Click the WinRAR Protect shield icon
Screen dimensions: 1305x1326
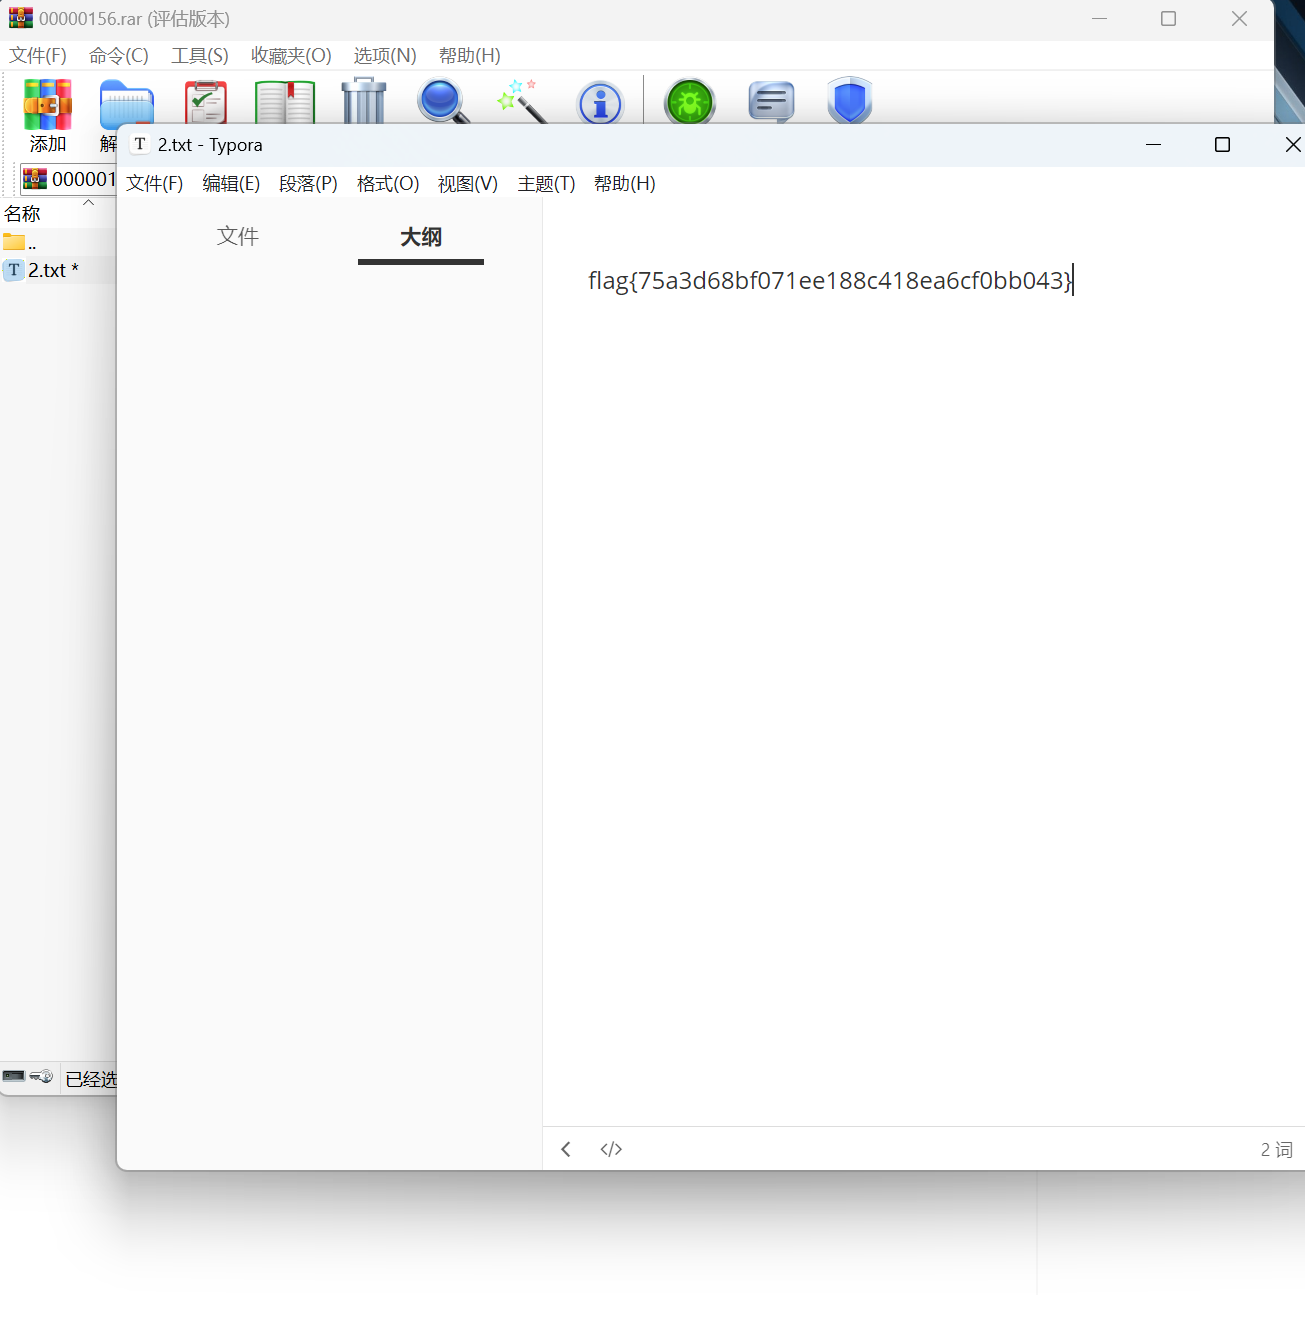[850, 101]
